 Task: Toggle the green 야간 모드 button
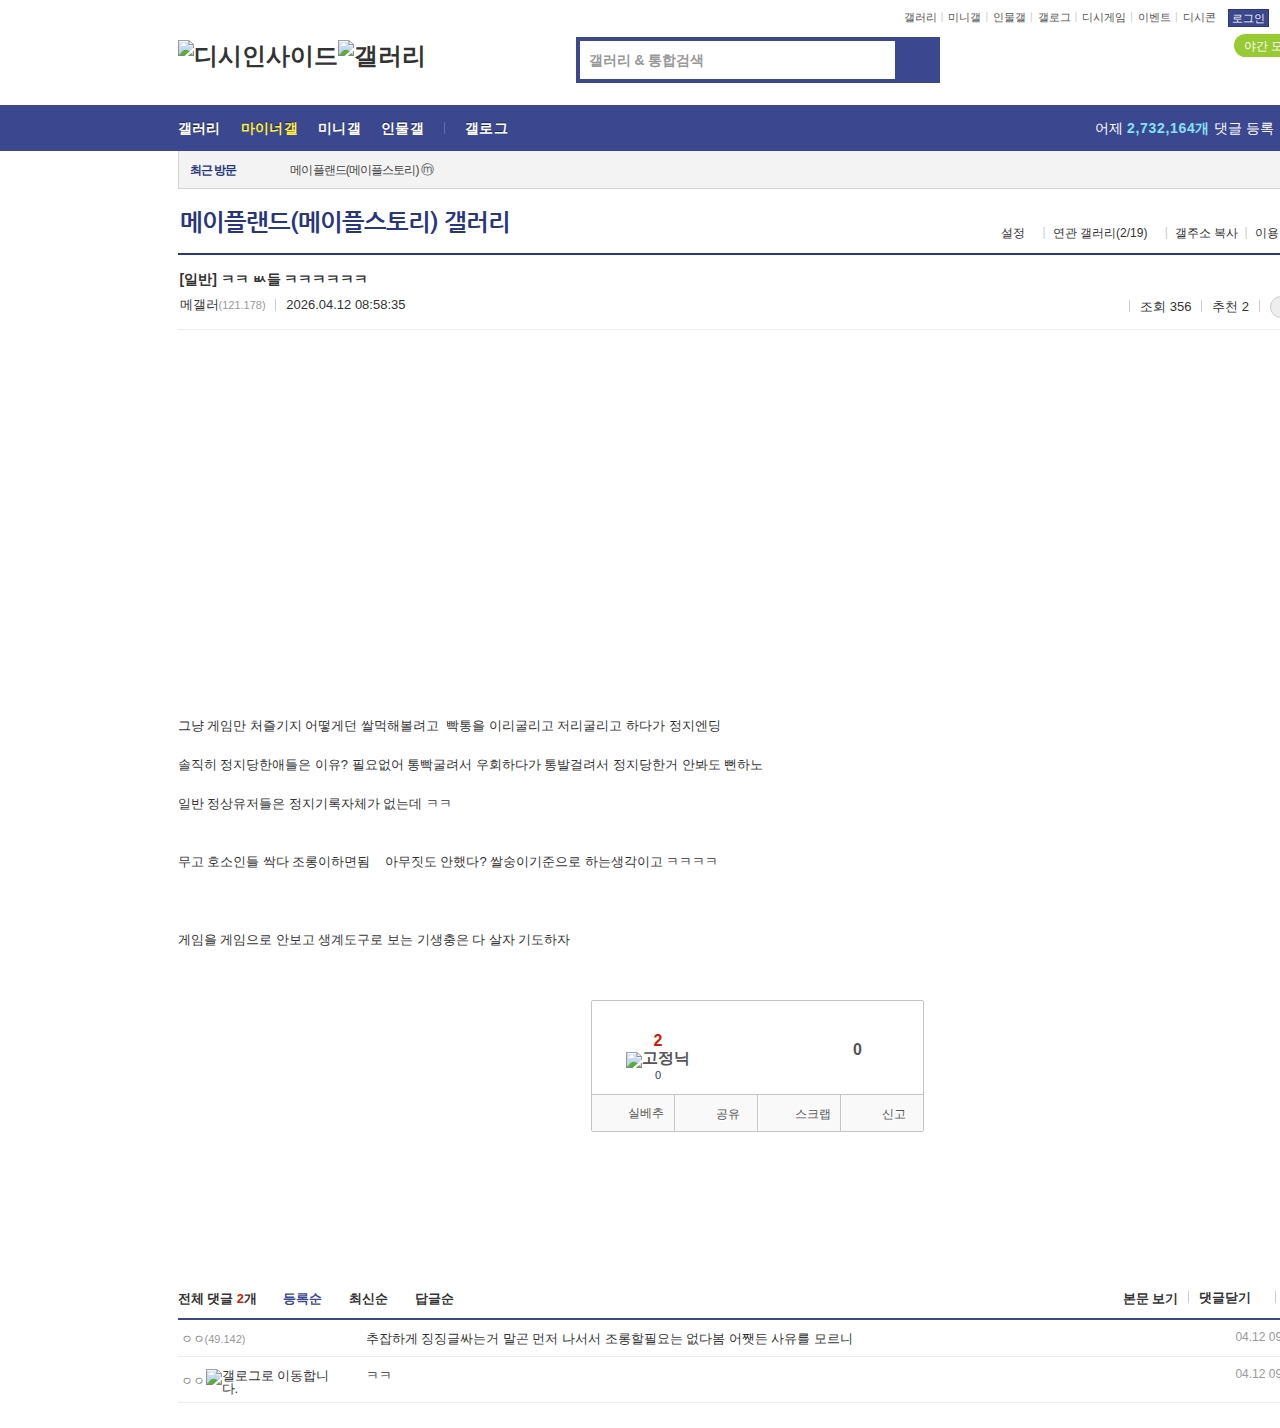click(1258, 46)
